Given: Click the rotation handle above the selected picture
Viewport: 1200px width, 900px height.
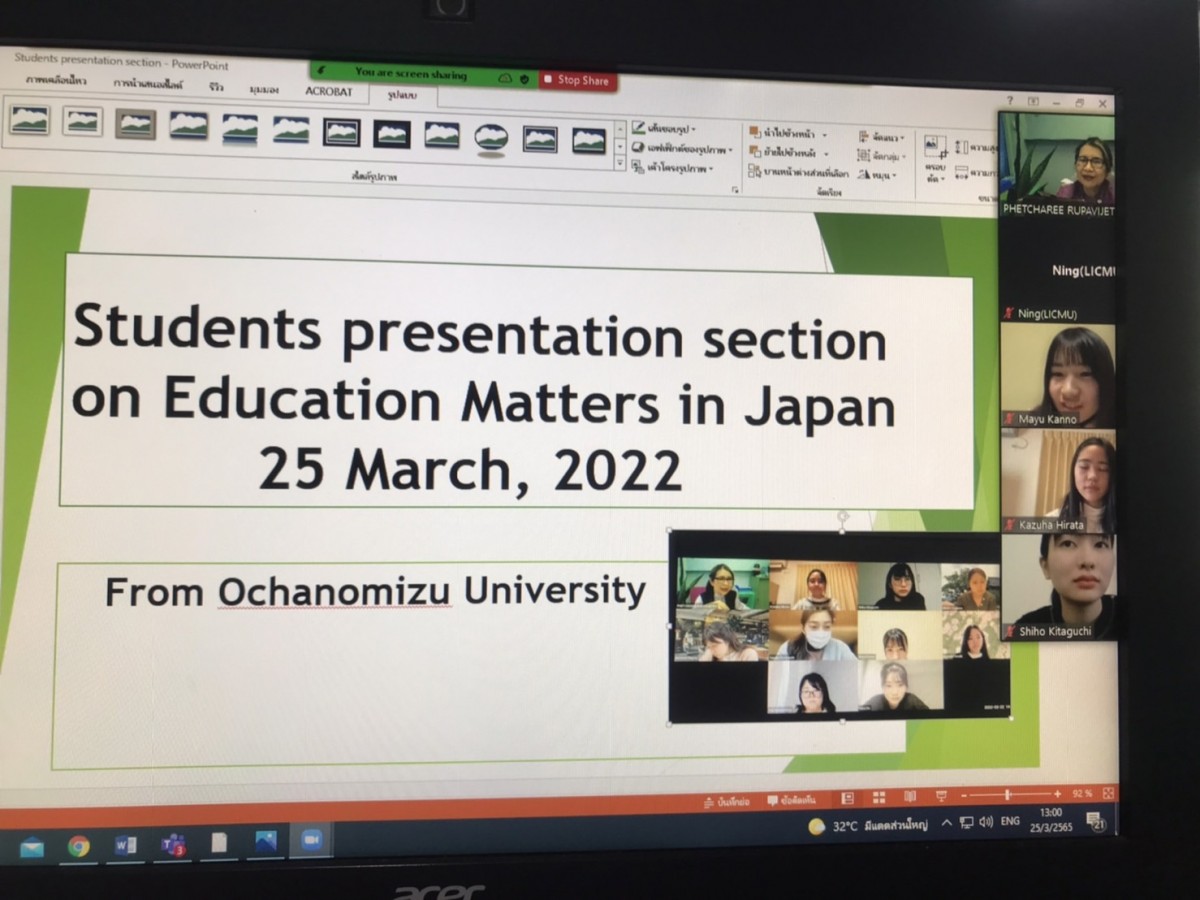Looking at the screenshot, I should [843, 517].
